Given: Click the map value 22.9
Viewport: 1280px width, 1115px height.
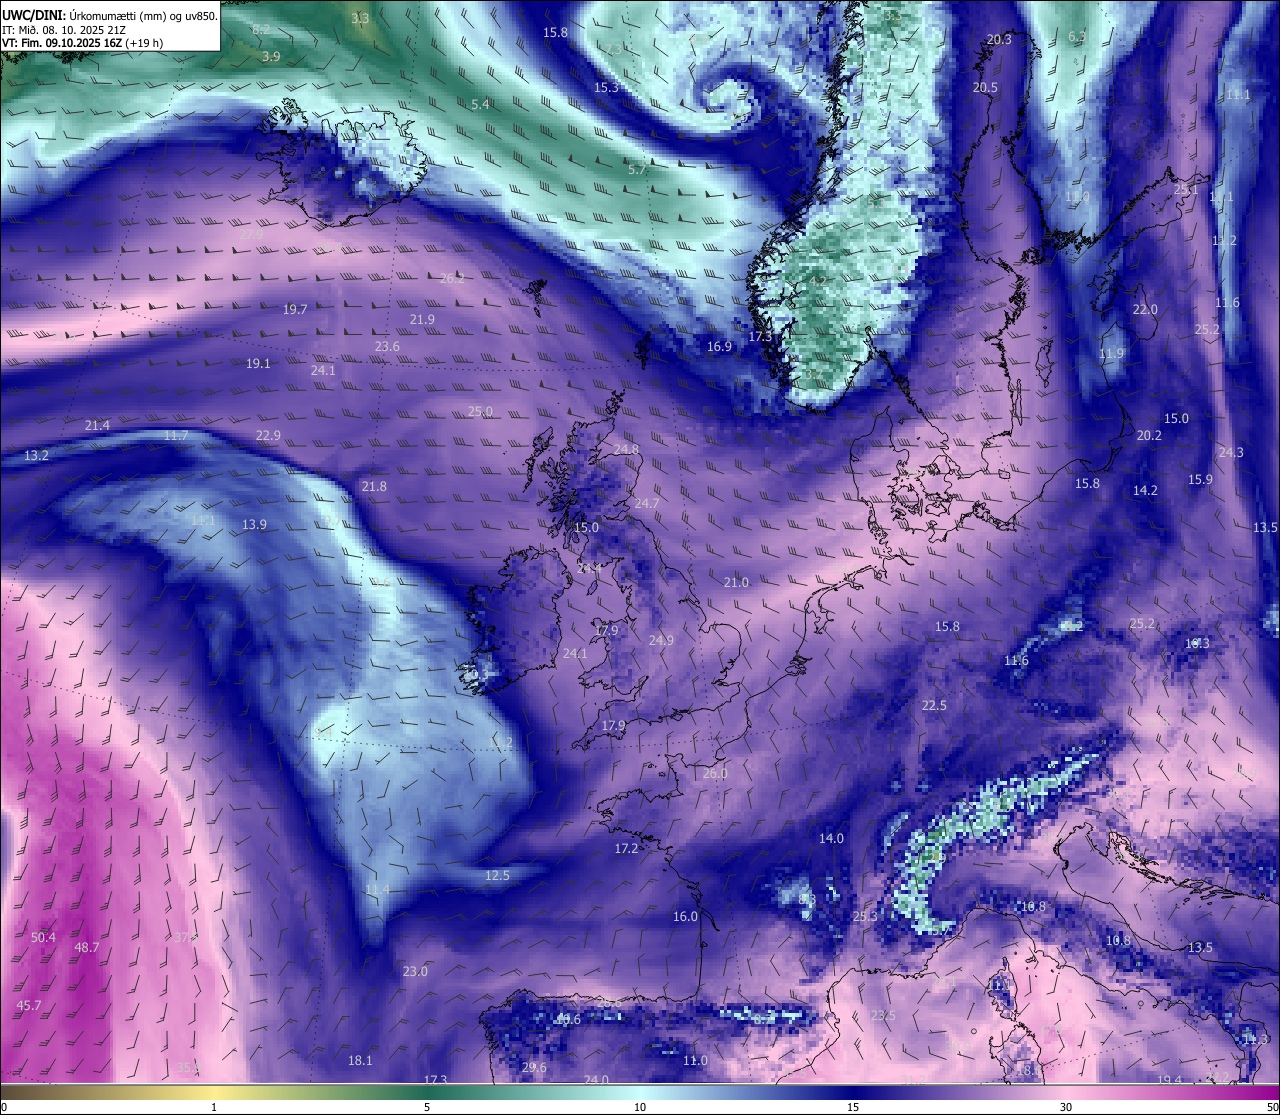Looking at the screenshot, I should 268,436.
